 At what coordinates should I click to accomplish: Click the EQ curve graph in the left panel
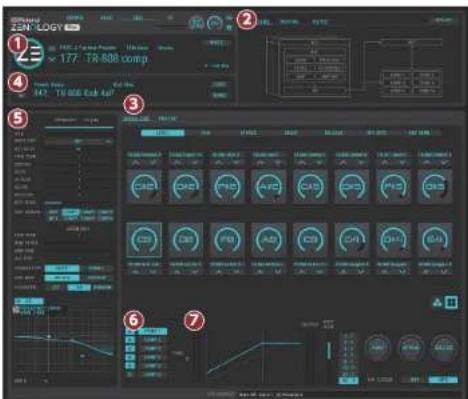pyautogui.click(x=64, y=339)
